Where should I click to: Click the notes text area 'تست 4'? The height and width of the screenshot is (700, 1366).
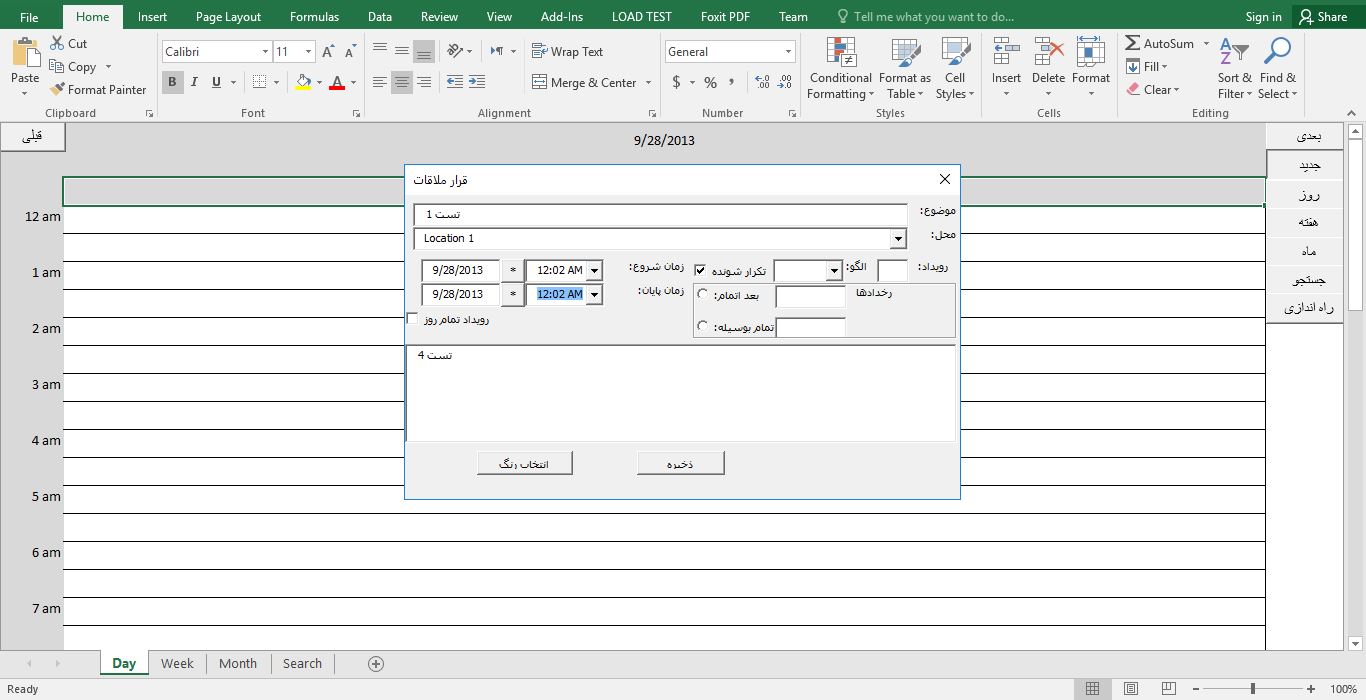tap(680, 393)
